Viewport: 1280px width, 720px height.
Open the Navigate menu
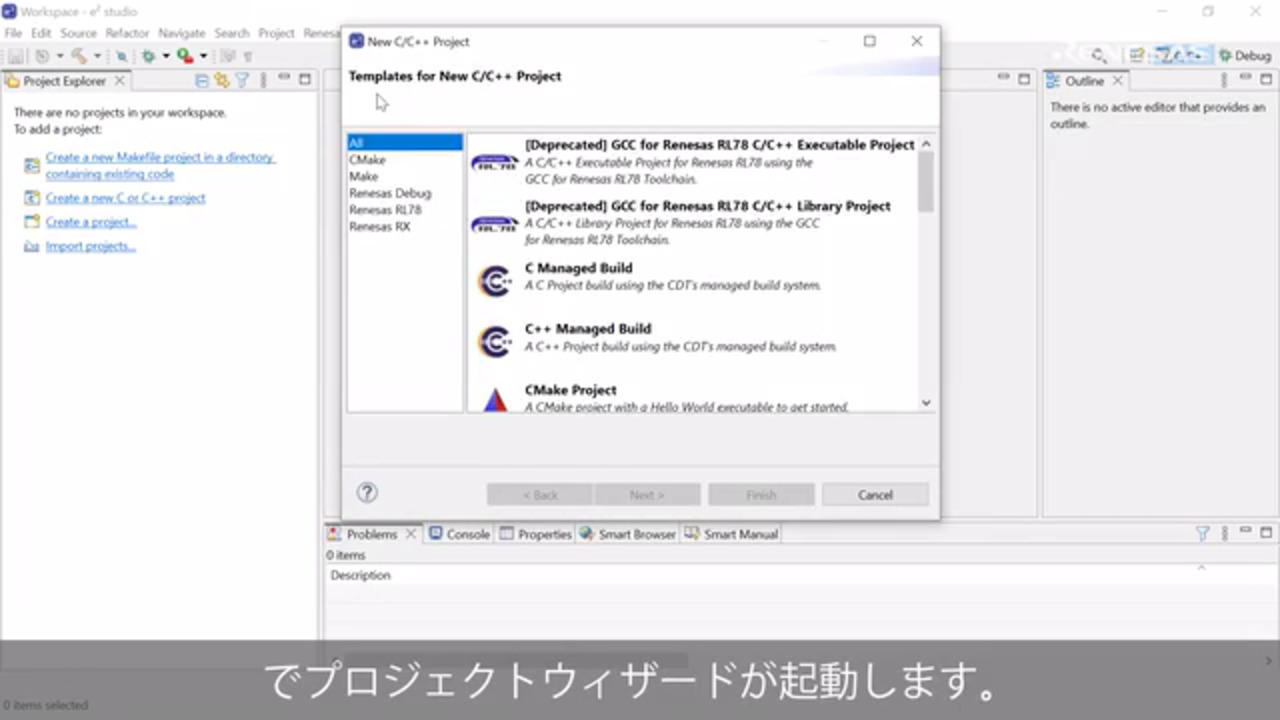[181, 33]
